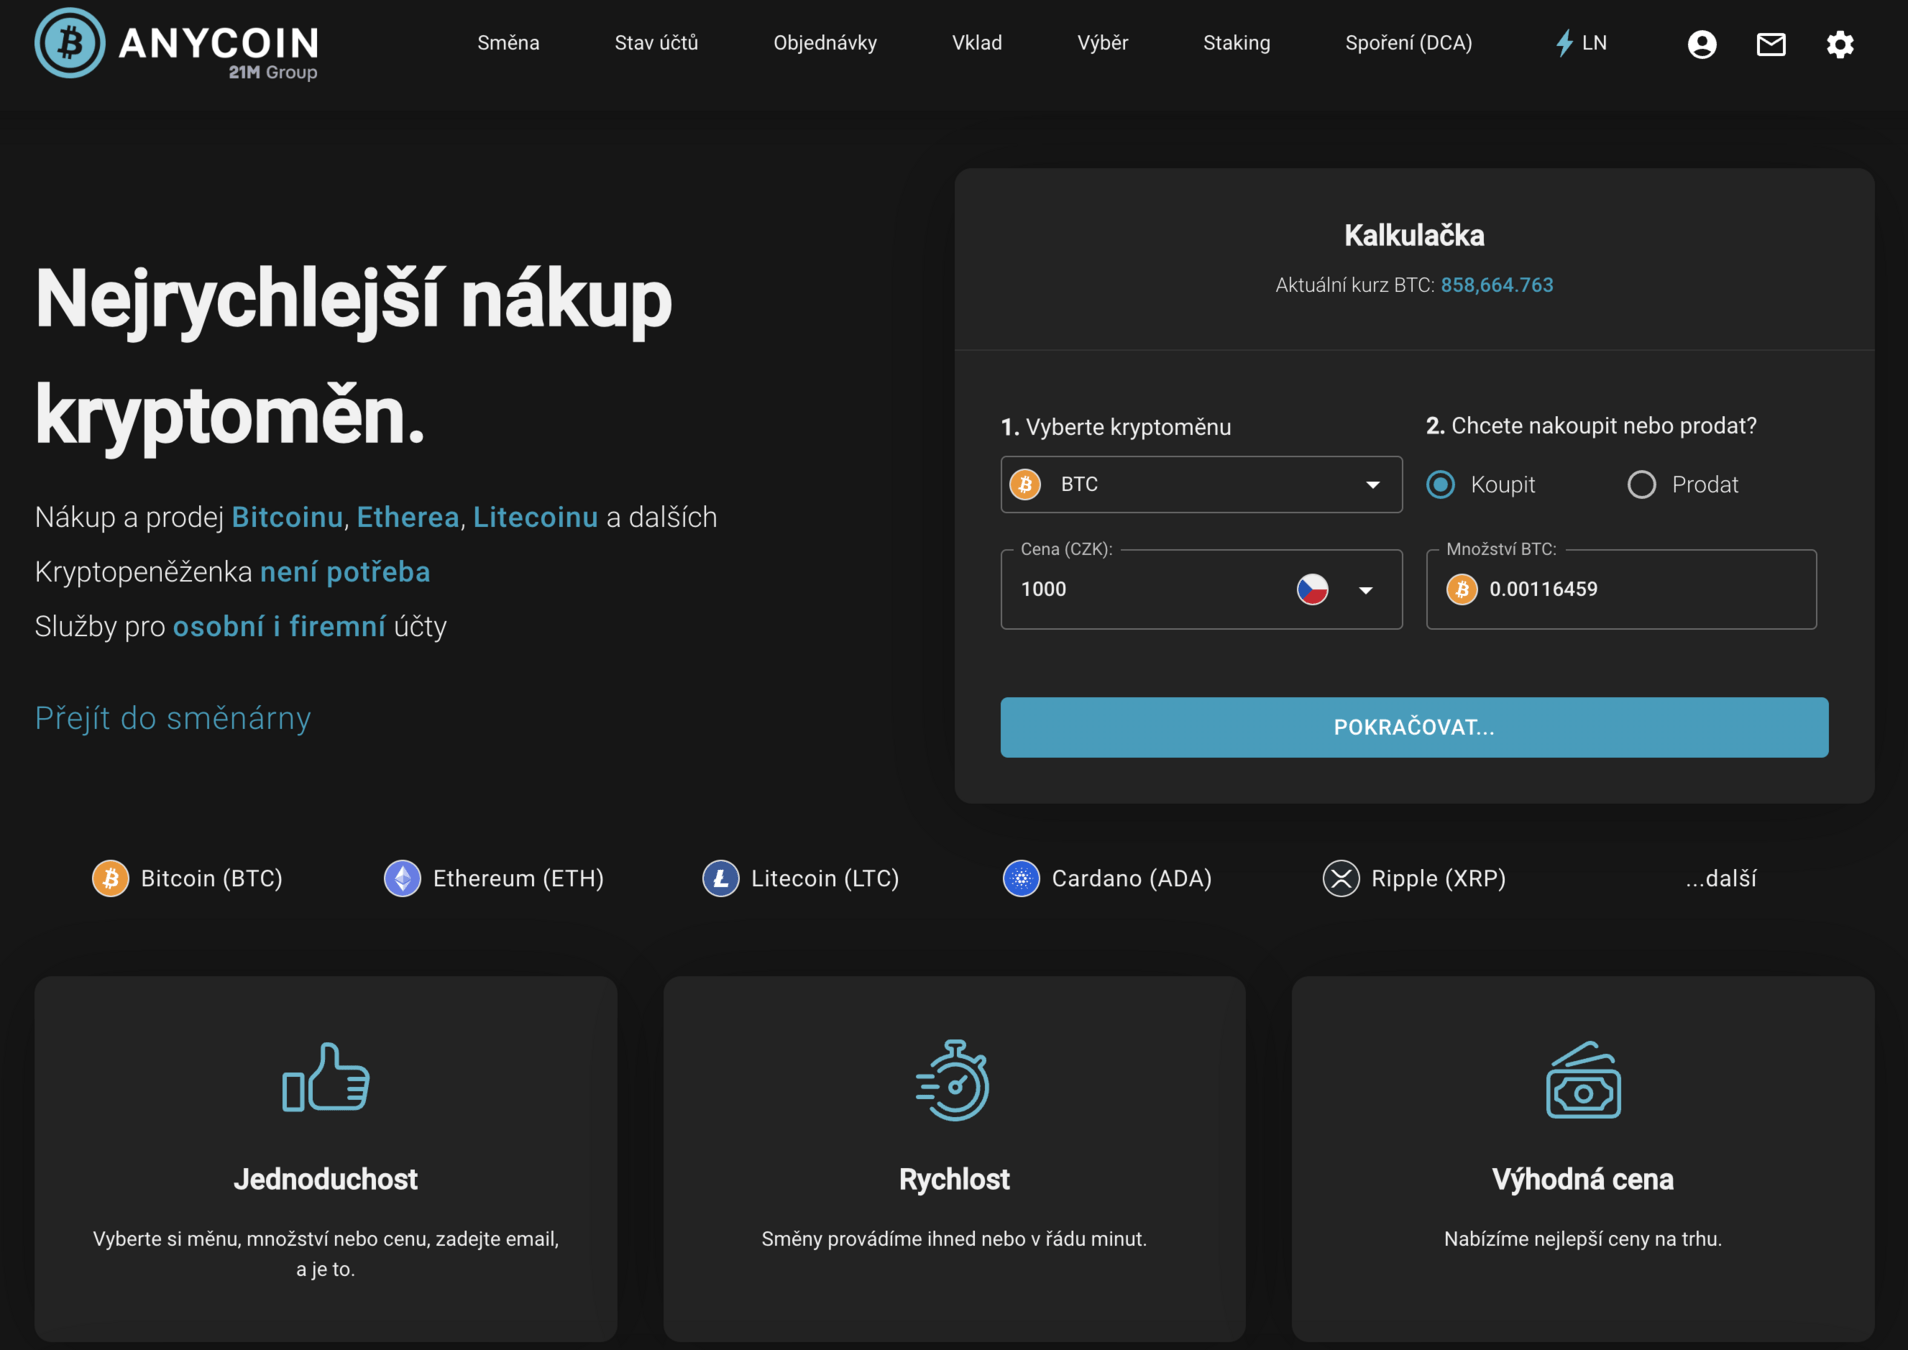The height and width of the screenshot is (1350, 1908).
Task: Click the Cardano (ADA) label
Action: pyautogui.click(x=1131, y=879)
